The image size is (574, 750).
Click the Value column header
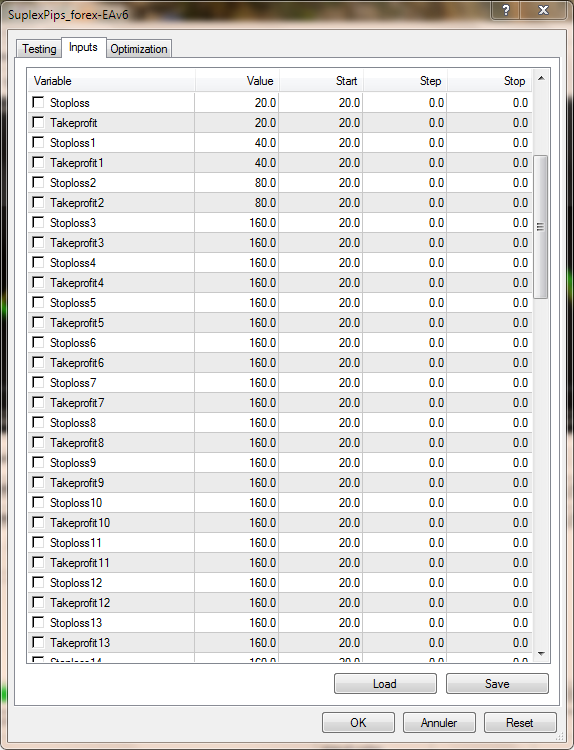[x=237, y=80]
